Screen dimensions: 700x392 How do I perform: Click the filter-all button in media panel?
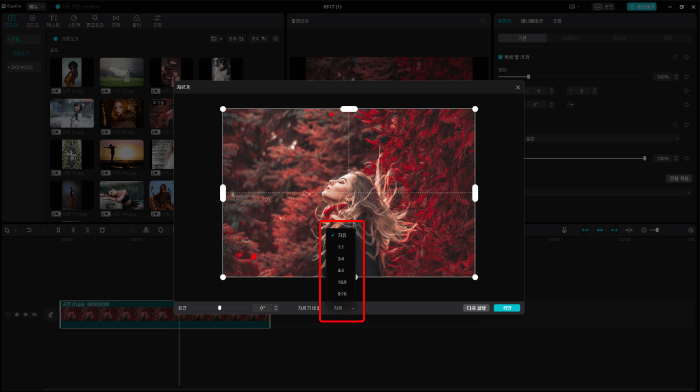(258, 39)
